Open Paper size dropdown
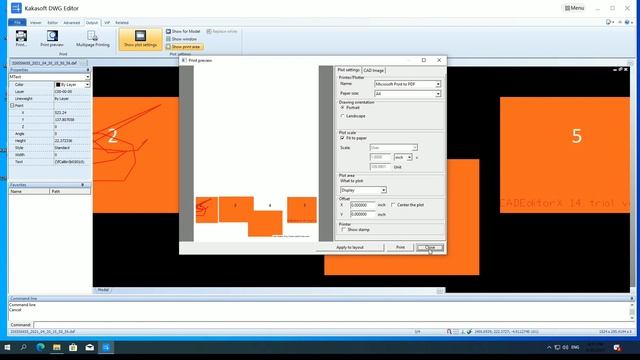This screenshot has height=360, width=640. tap(438, 94)
